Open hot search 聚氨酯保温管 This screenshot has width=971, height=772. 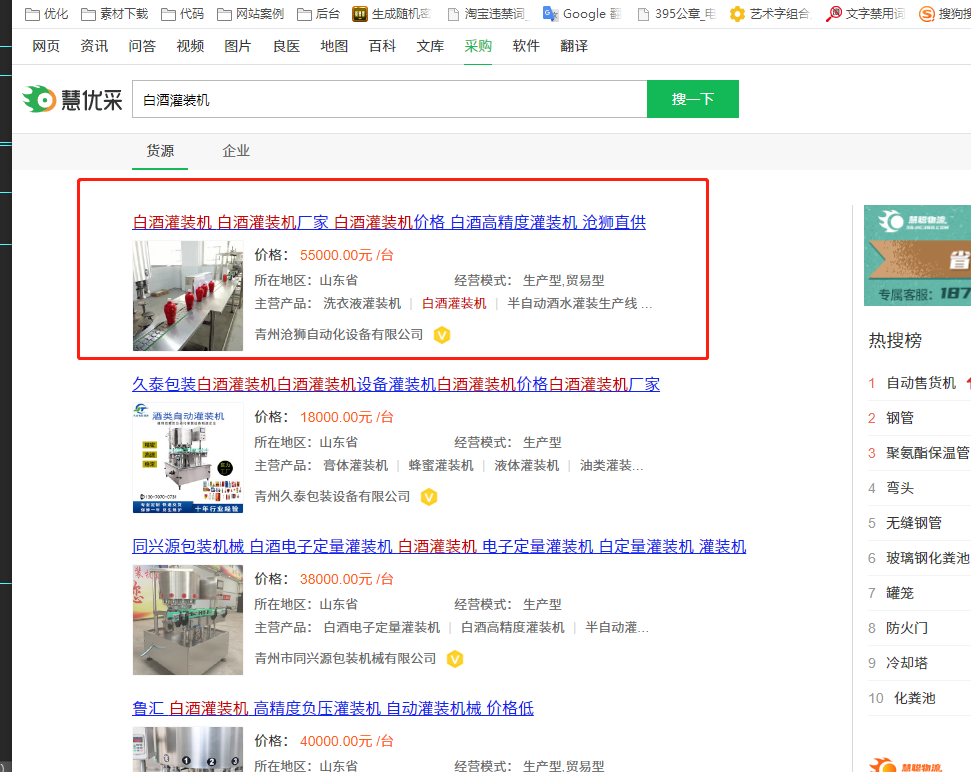click(928, 453)
